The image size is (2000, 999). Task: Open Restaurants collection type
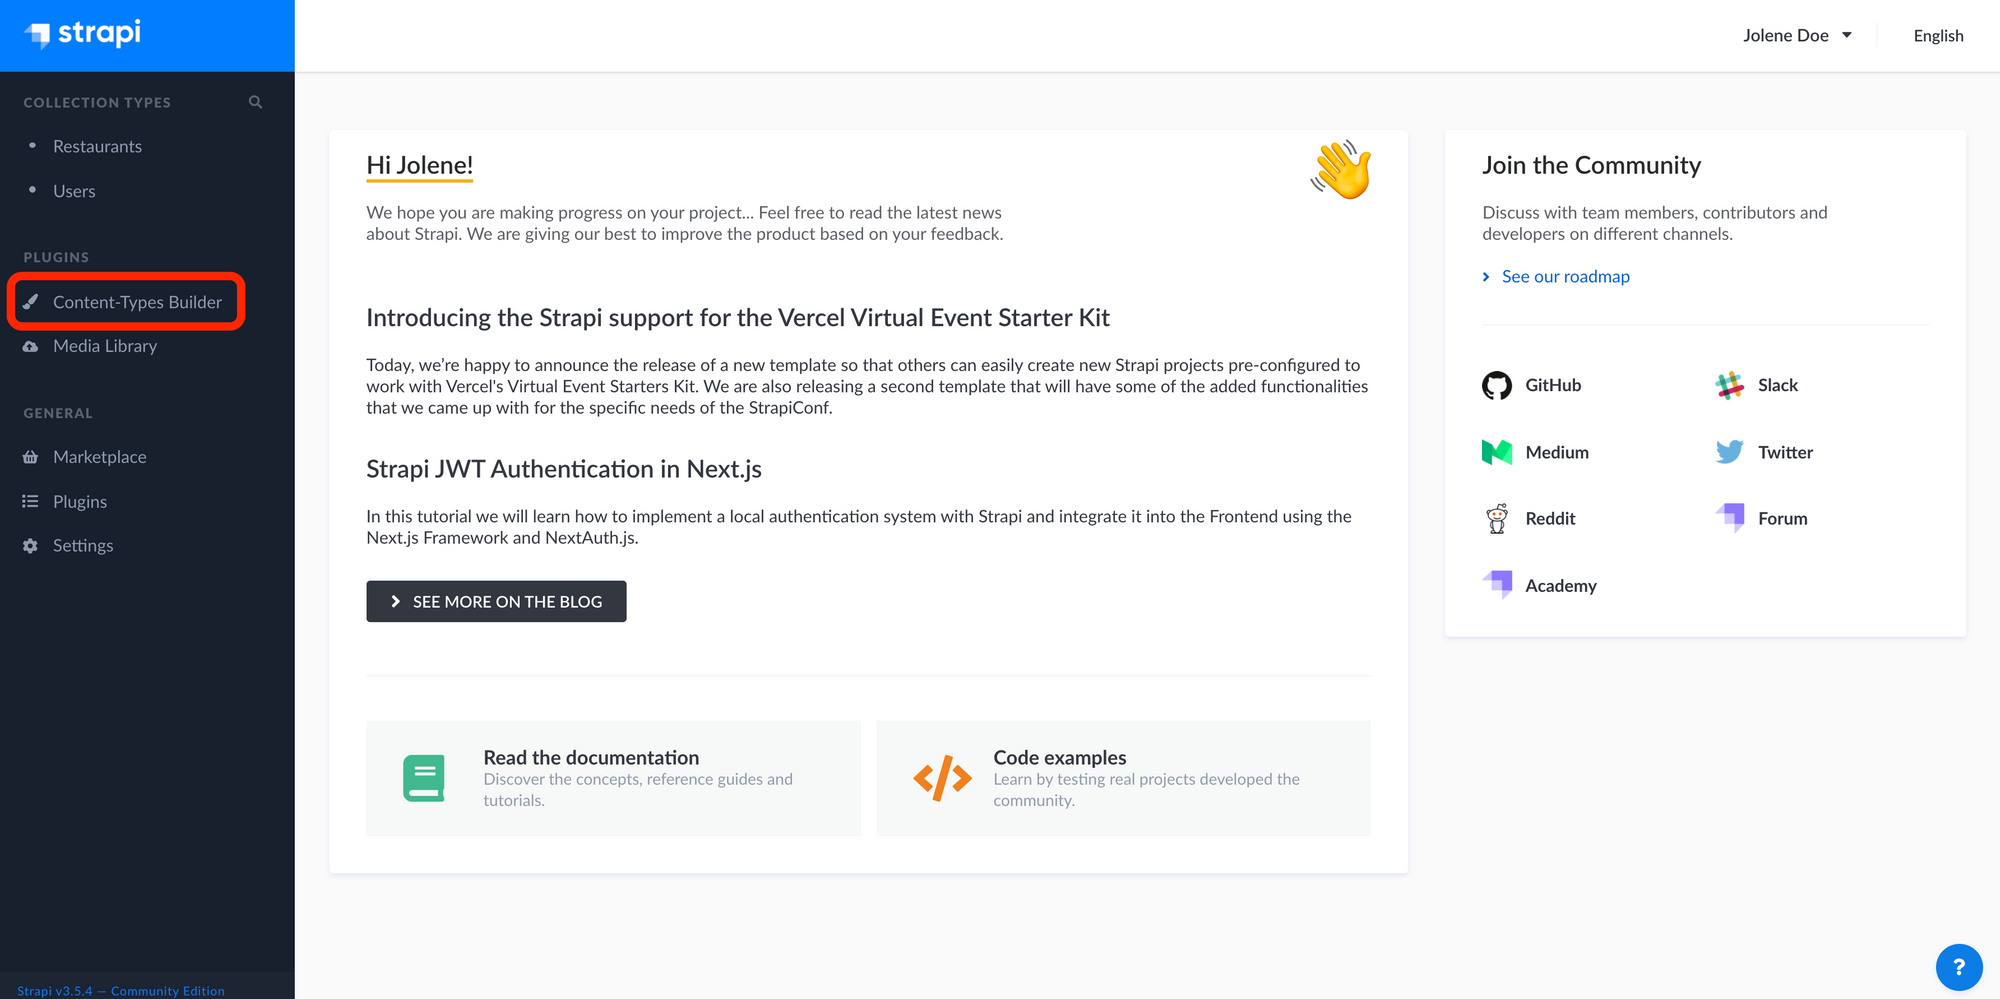pyautogui.click(x=97, y=146)
